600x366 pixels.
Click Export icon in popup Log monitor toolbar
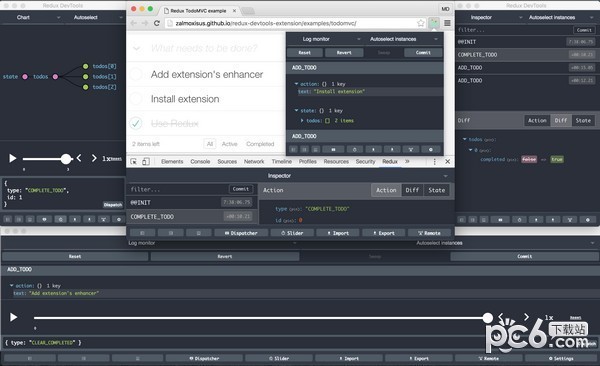click(x=392, y=149)
